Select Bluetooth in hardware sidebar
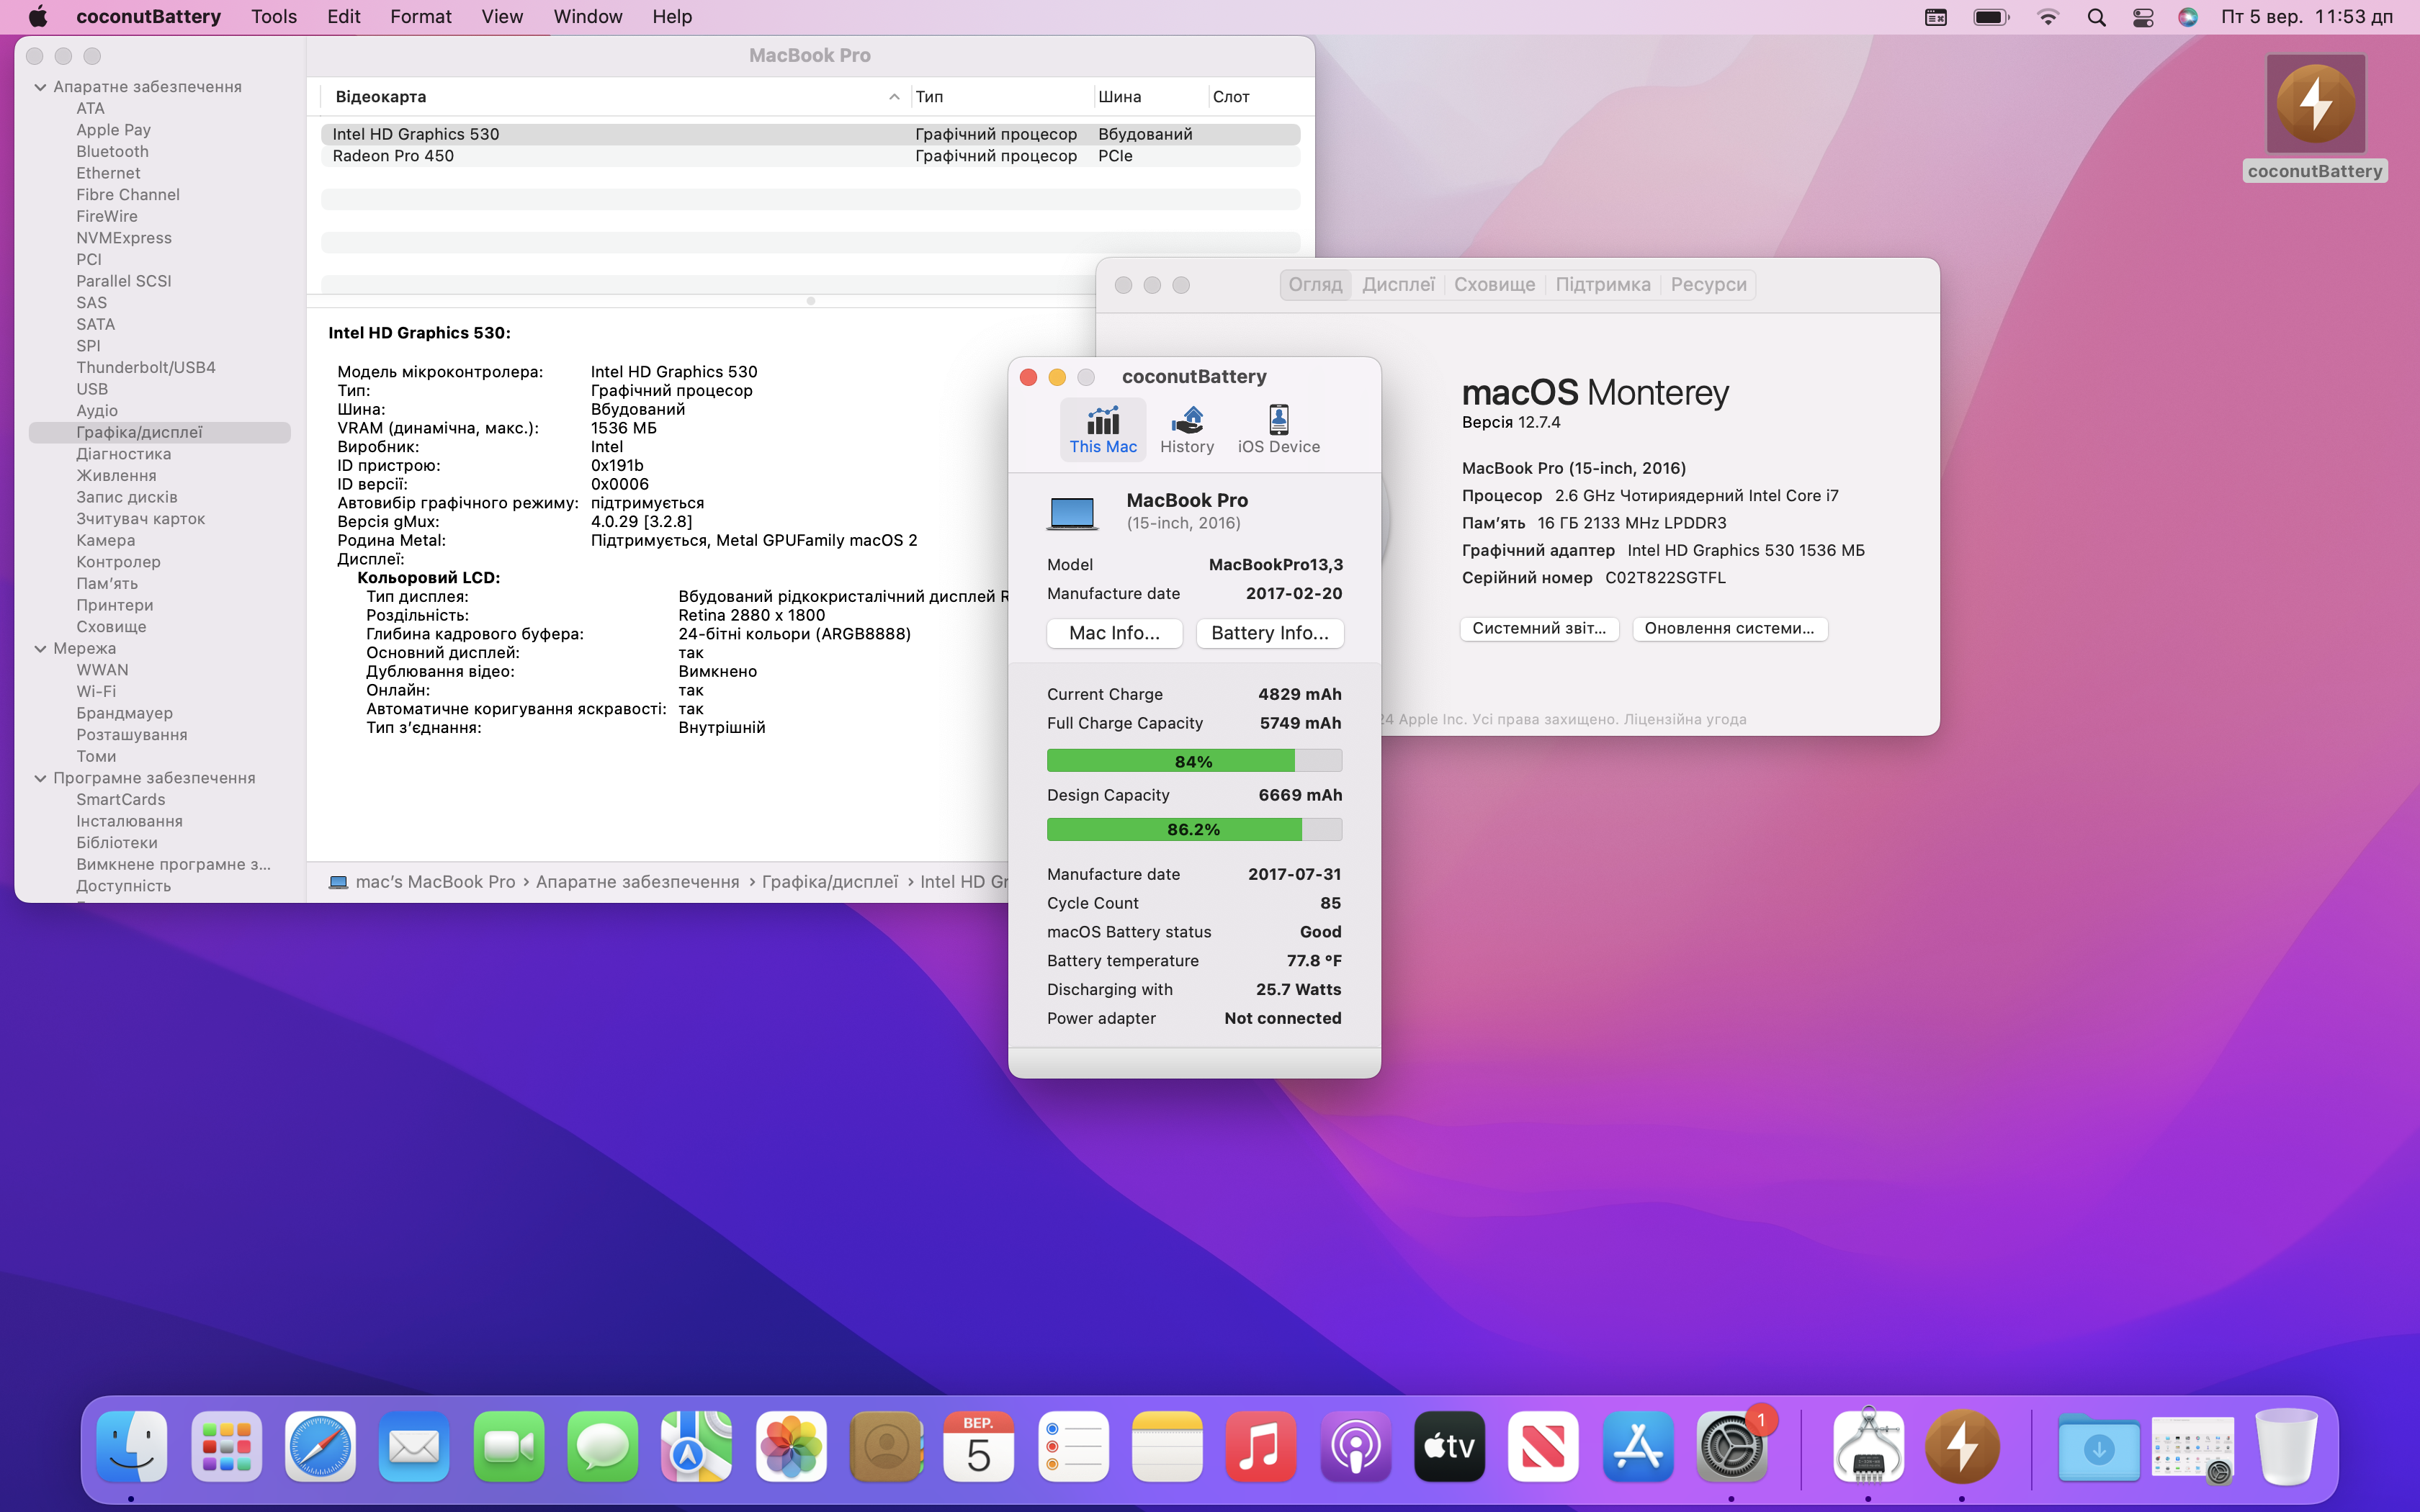Viewport: 2420px width, 1512px height. coord(112,151)
